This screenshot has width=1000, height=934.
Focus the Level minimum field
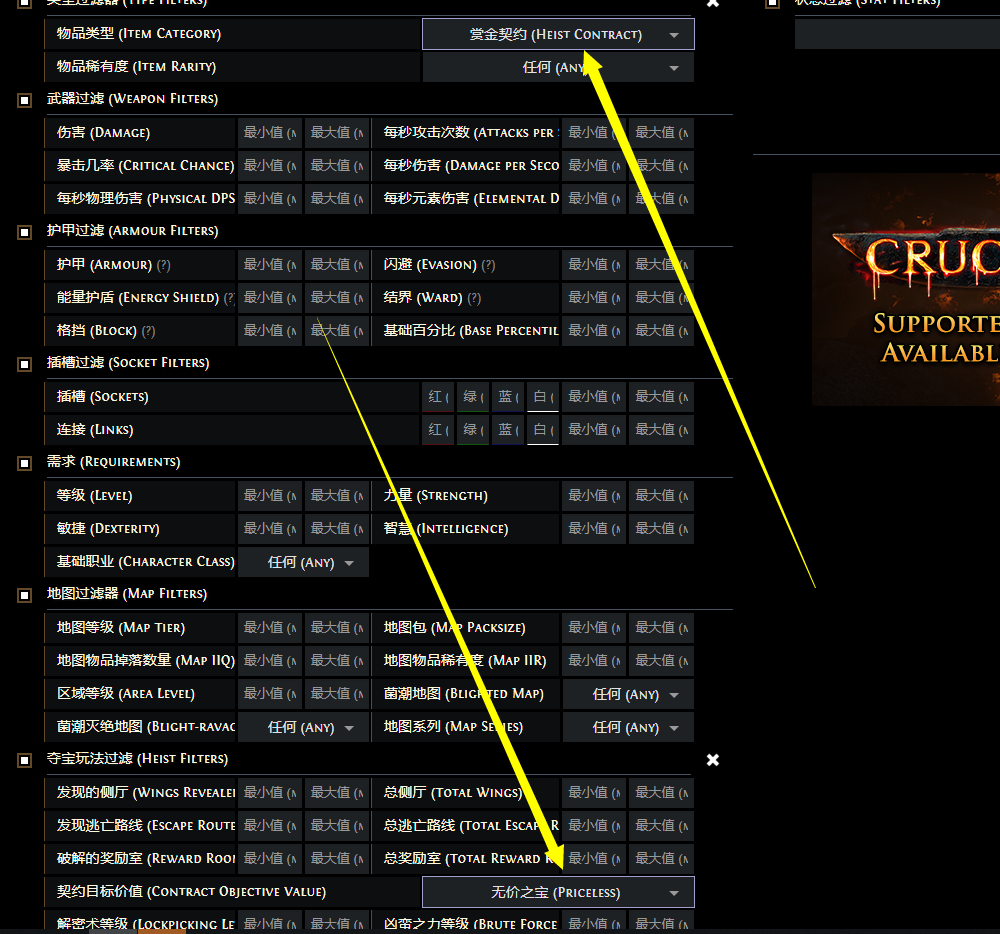[270, 495]
